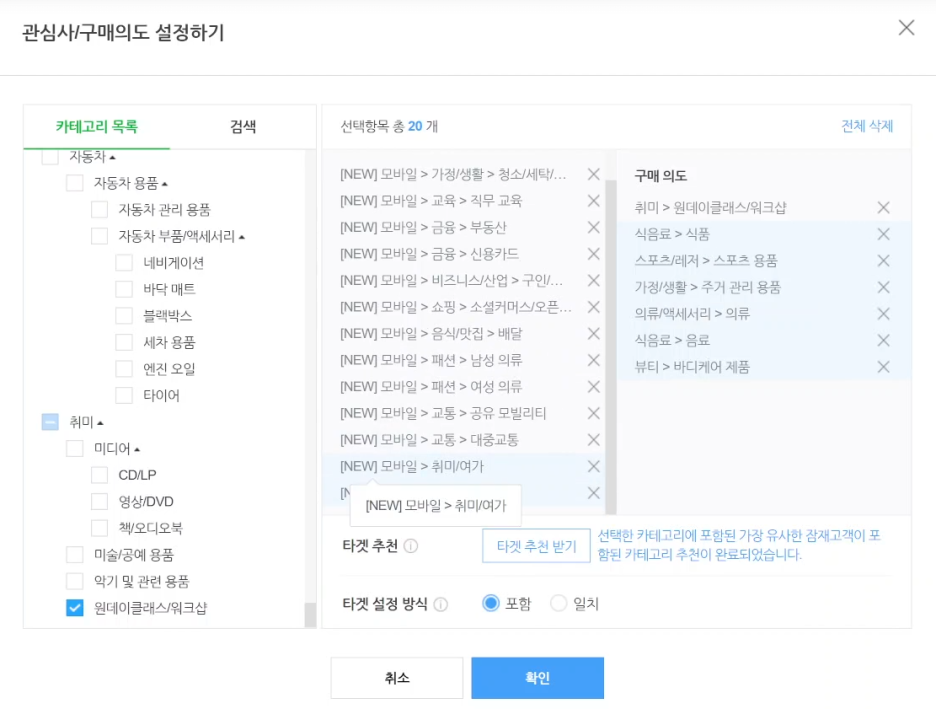Viewport: 936px width, 709px height.
Task: Check the CD/LP checkbox
Action: (x=99, y=475)
